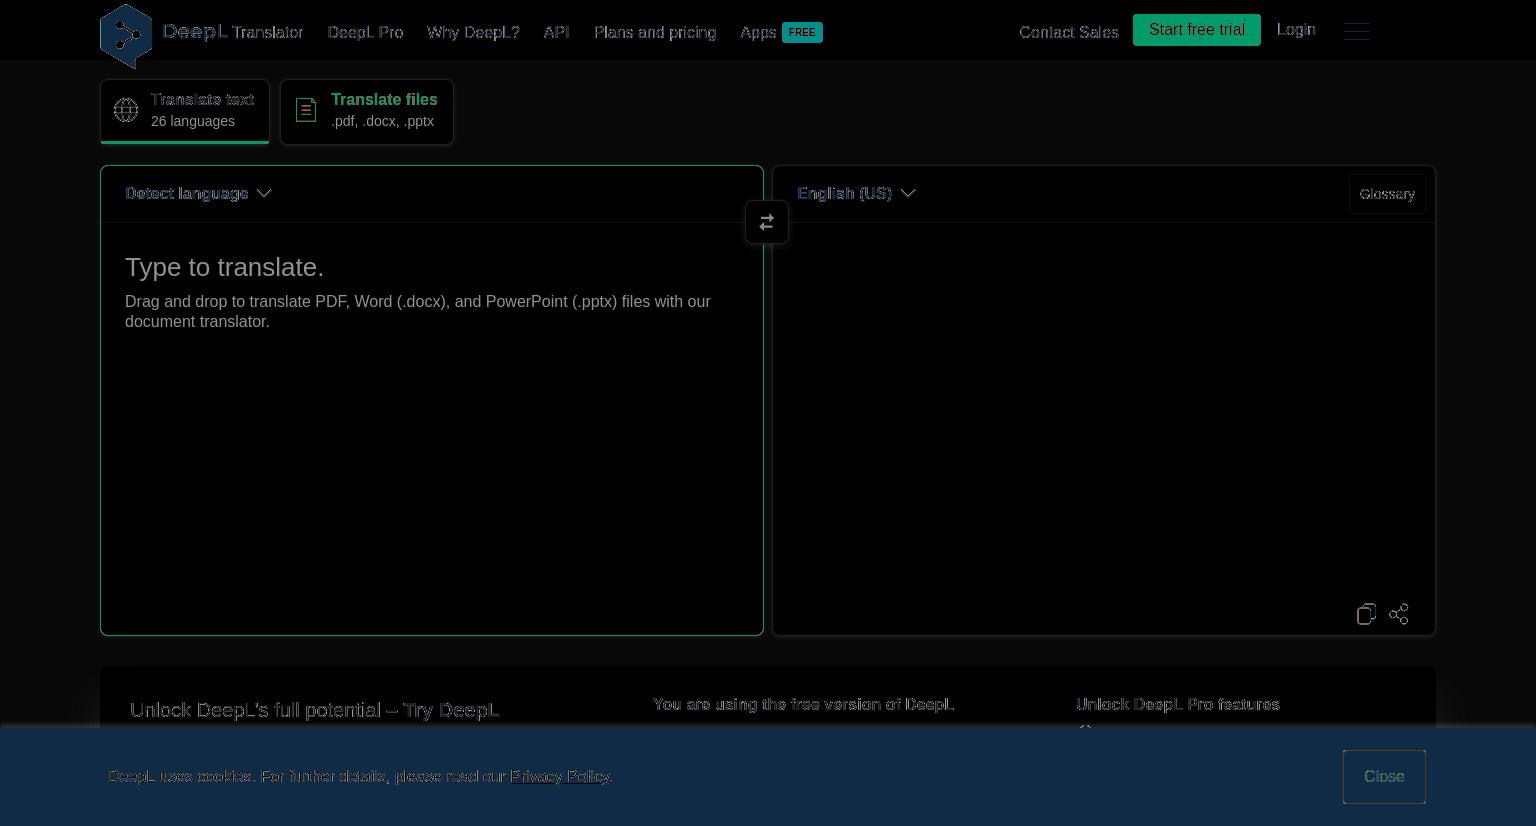Click the FREE badge beside Apps
The width and height of the screenshot is (1536, 826).
coord(802,32)
